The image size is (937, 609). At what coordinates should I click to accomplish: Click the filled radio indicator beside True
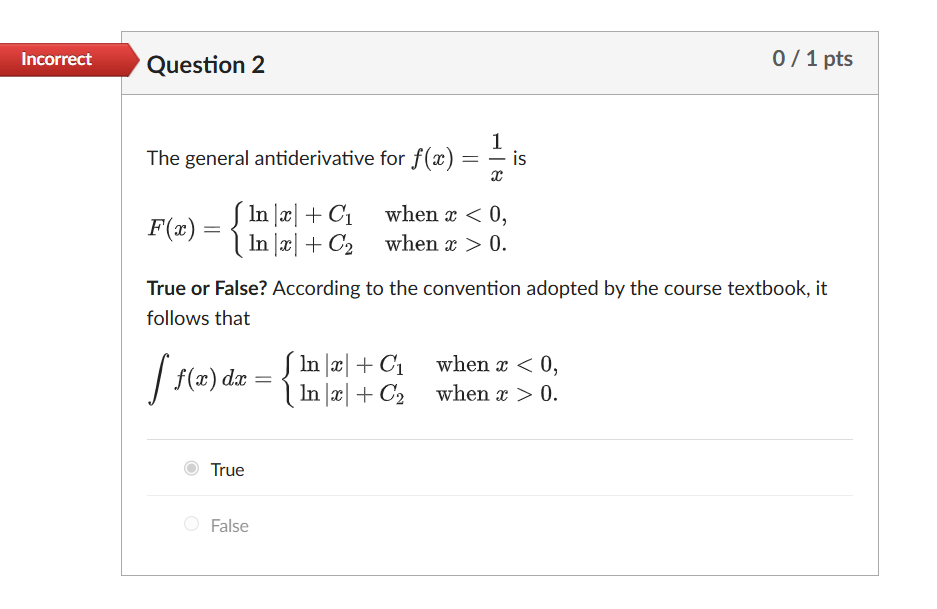[190, 470]
